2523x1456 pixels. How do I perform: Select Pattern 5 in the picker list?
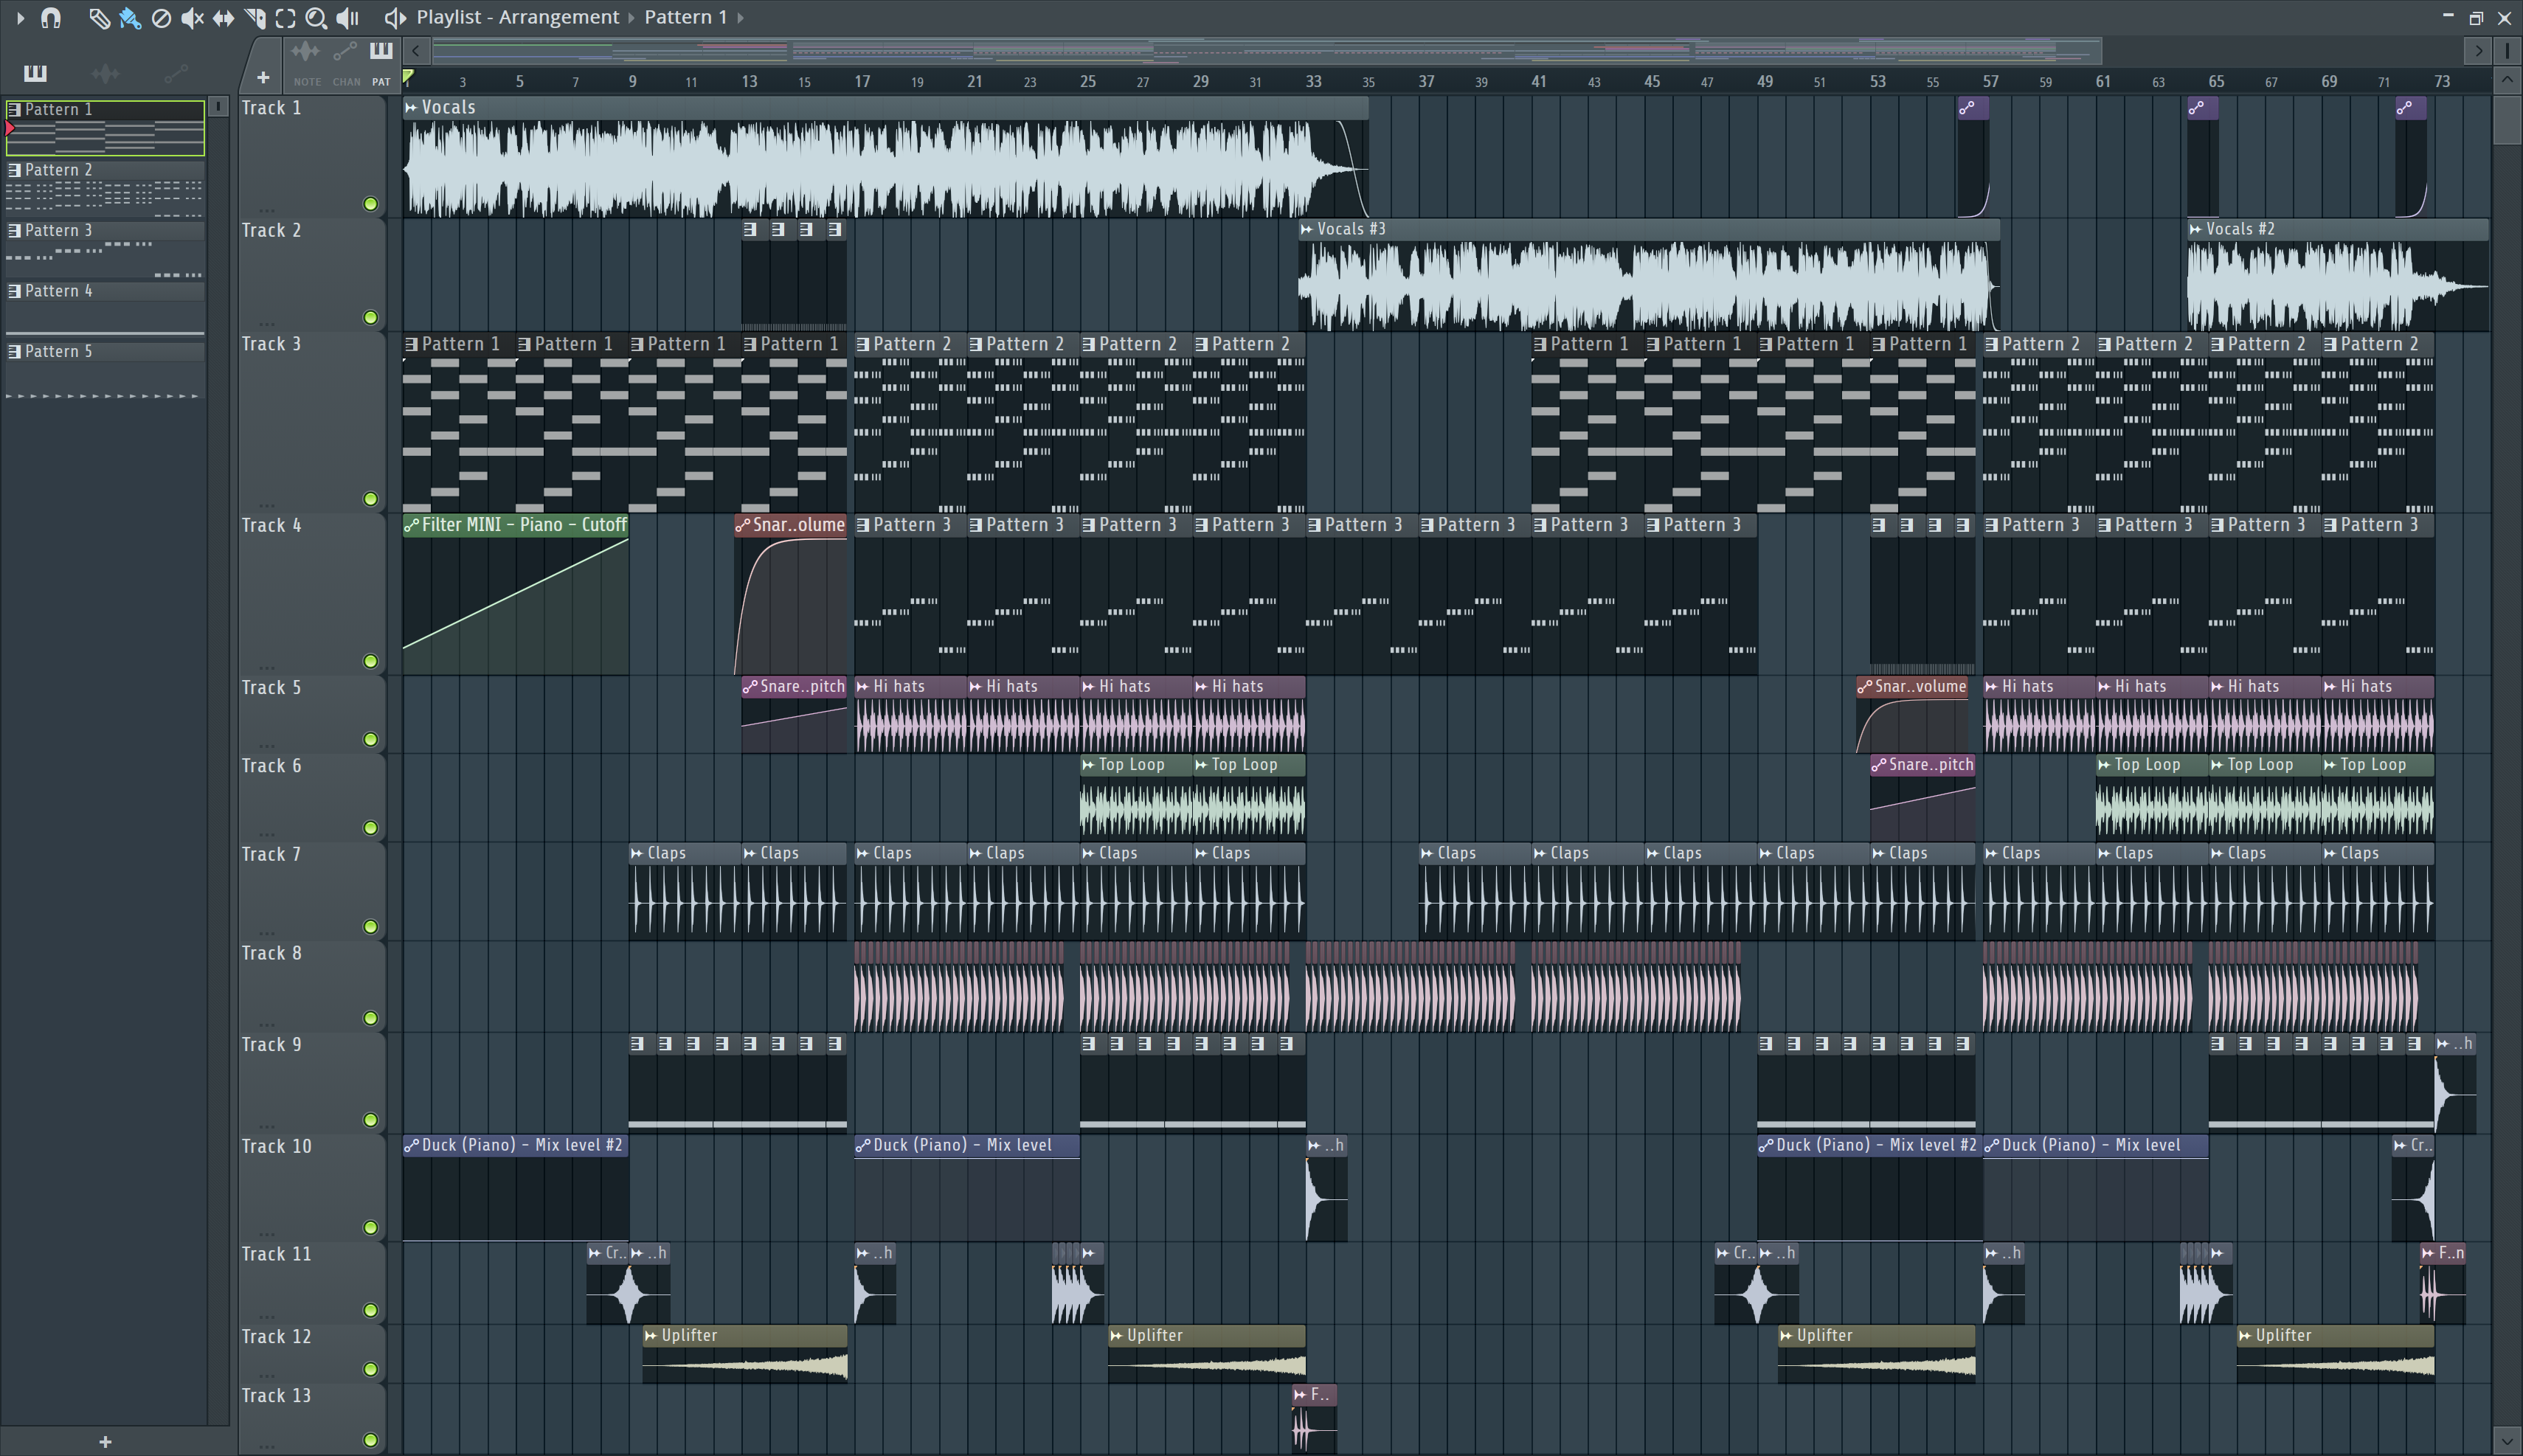(x=105, y=370)
